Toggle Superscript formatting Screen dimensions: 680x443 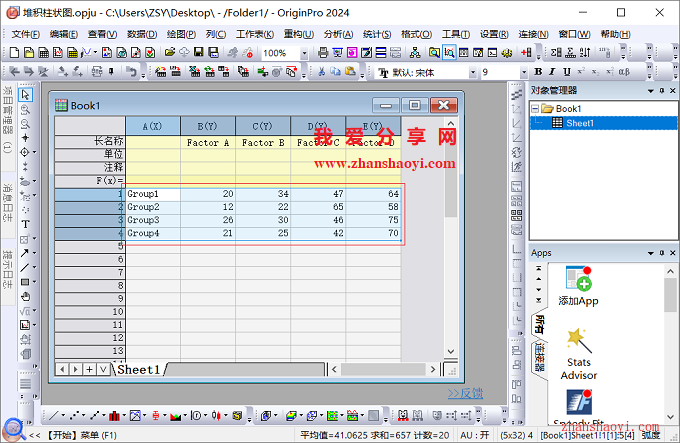coord(581,72)
